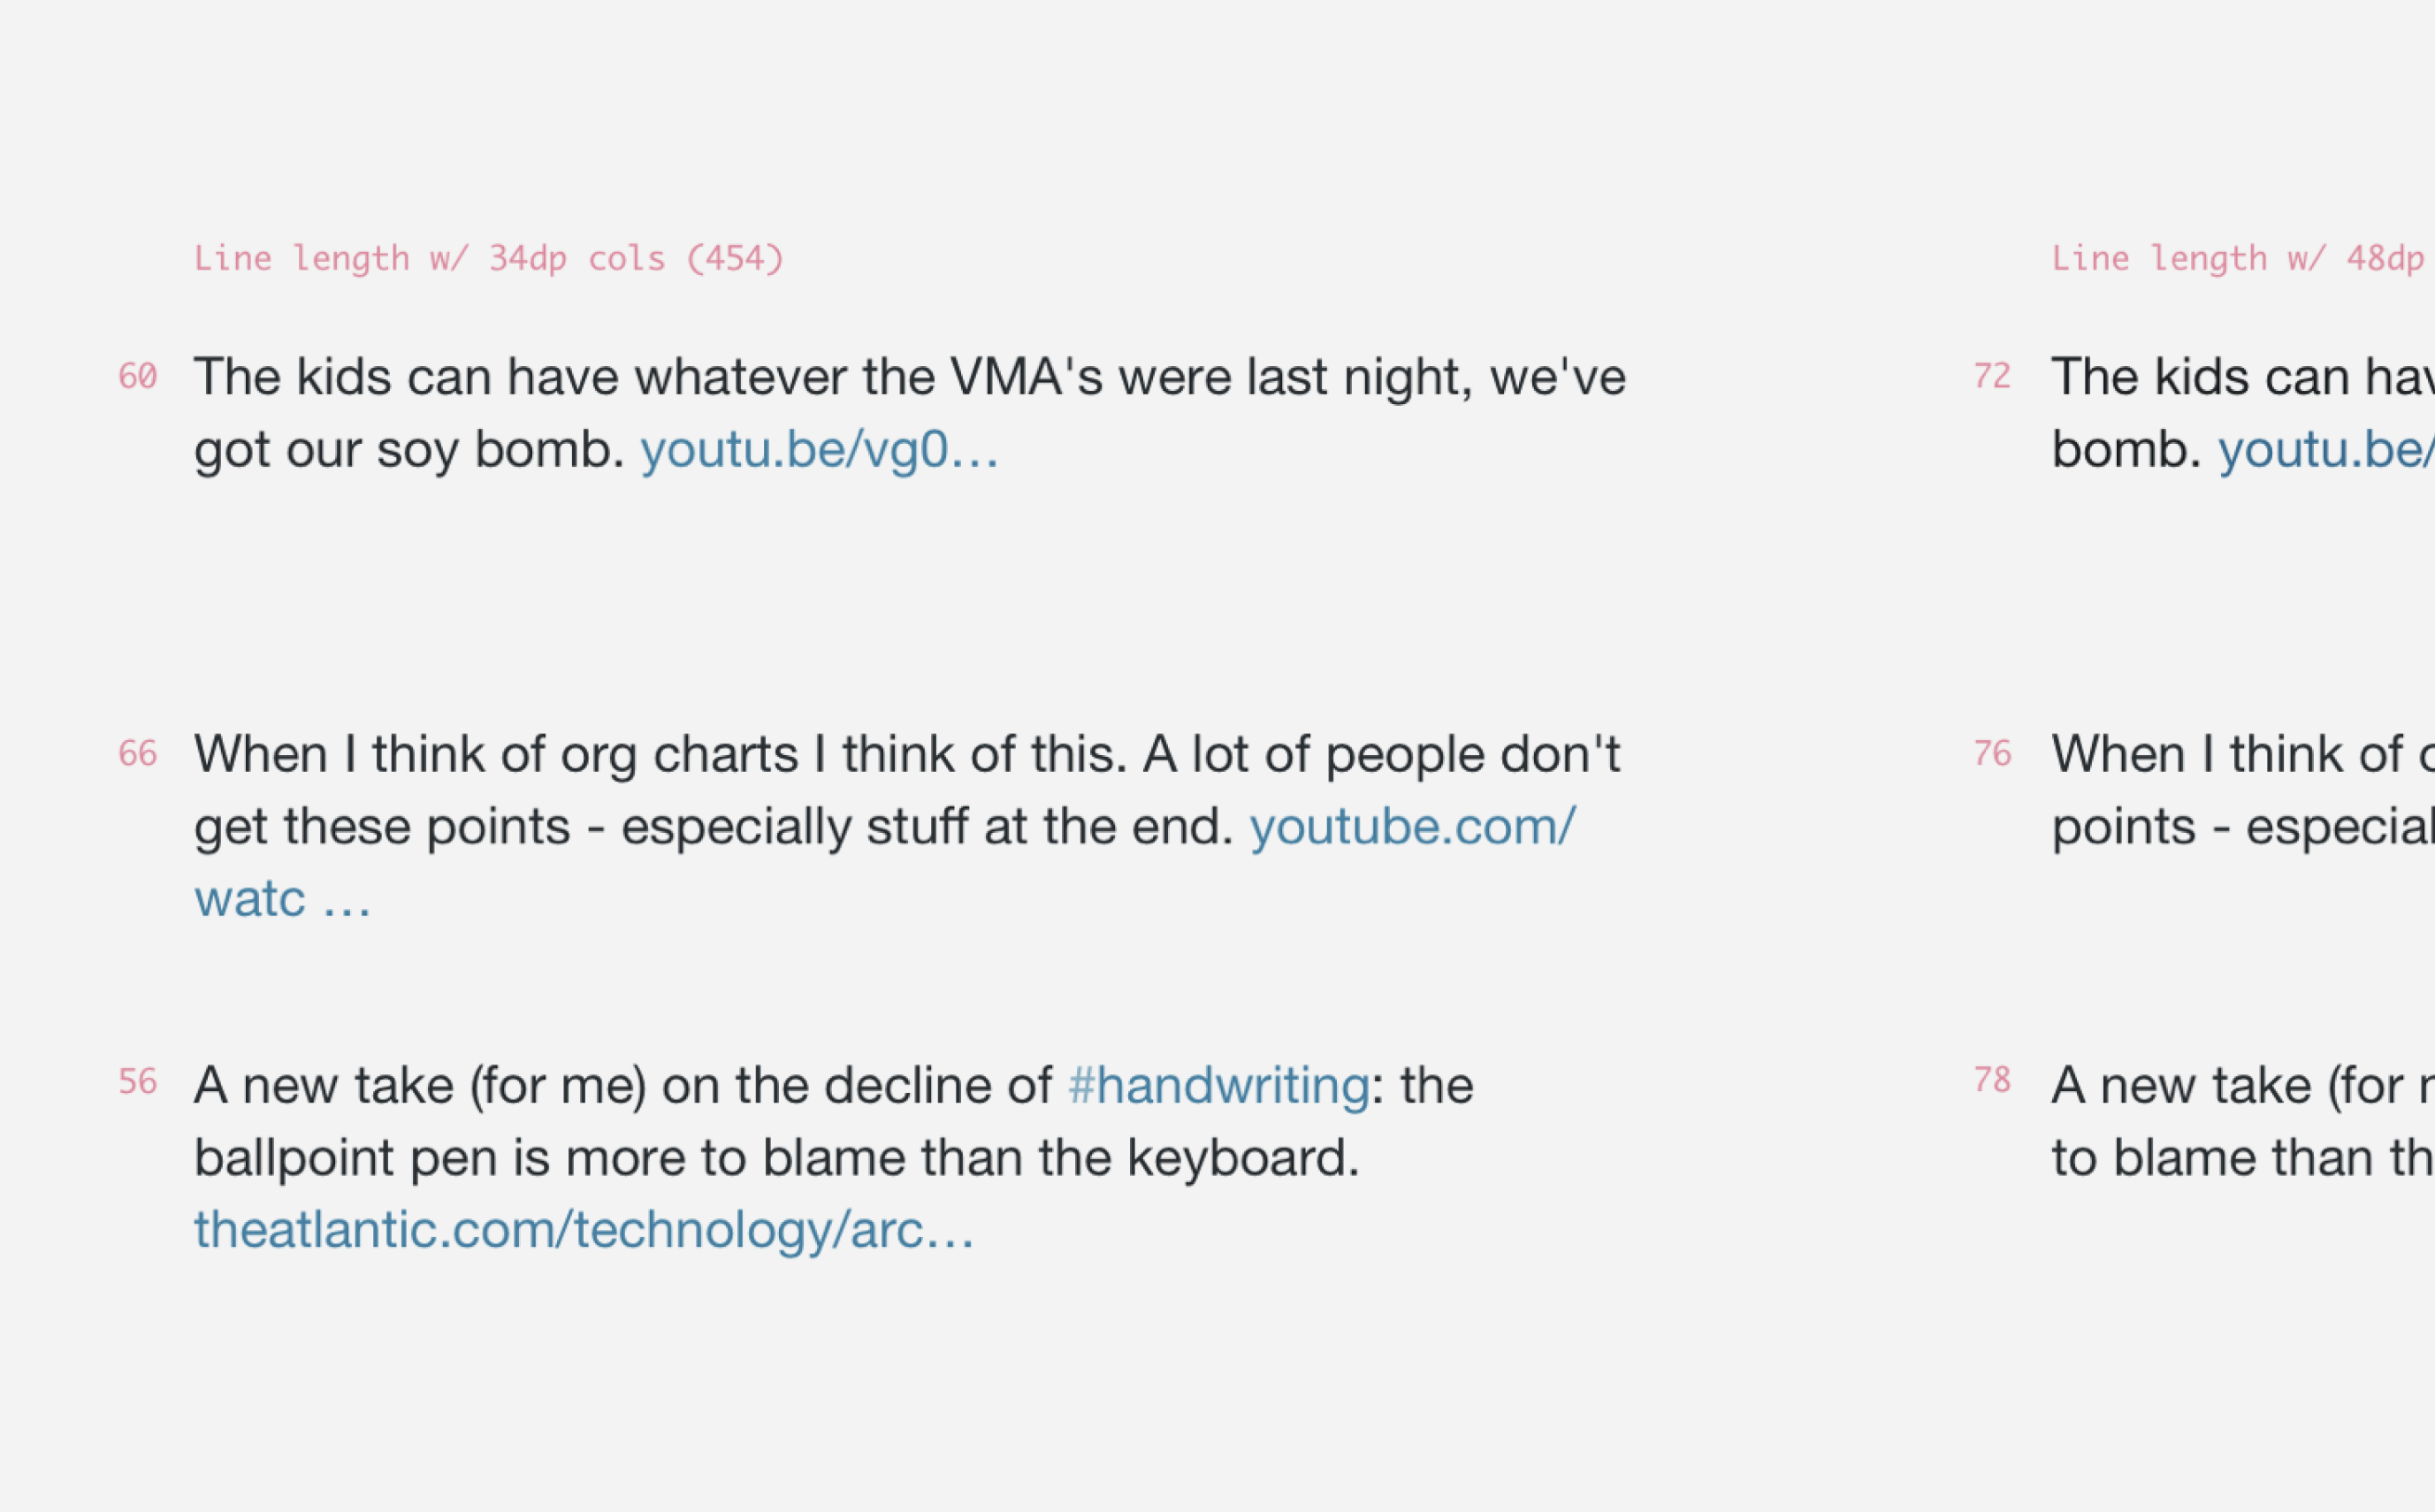The image size is (2435, 1512).
Task: Open the #handwriting hashtag link
Action: [1218, 1086]
